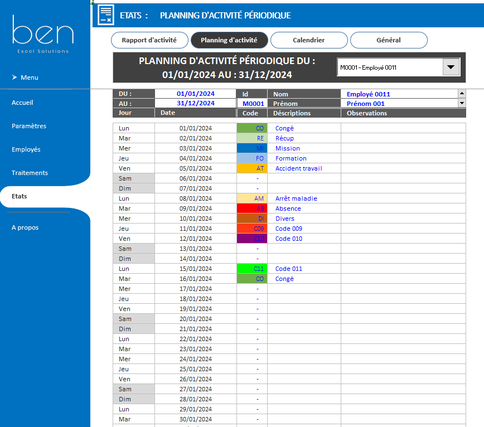The height and width of the screenshot is (427, 484).
Task: Open Paramètres in the sidebar
Action: pos(29,126)
